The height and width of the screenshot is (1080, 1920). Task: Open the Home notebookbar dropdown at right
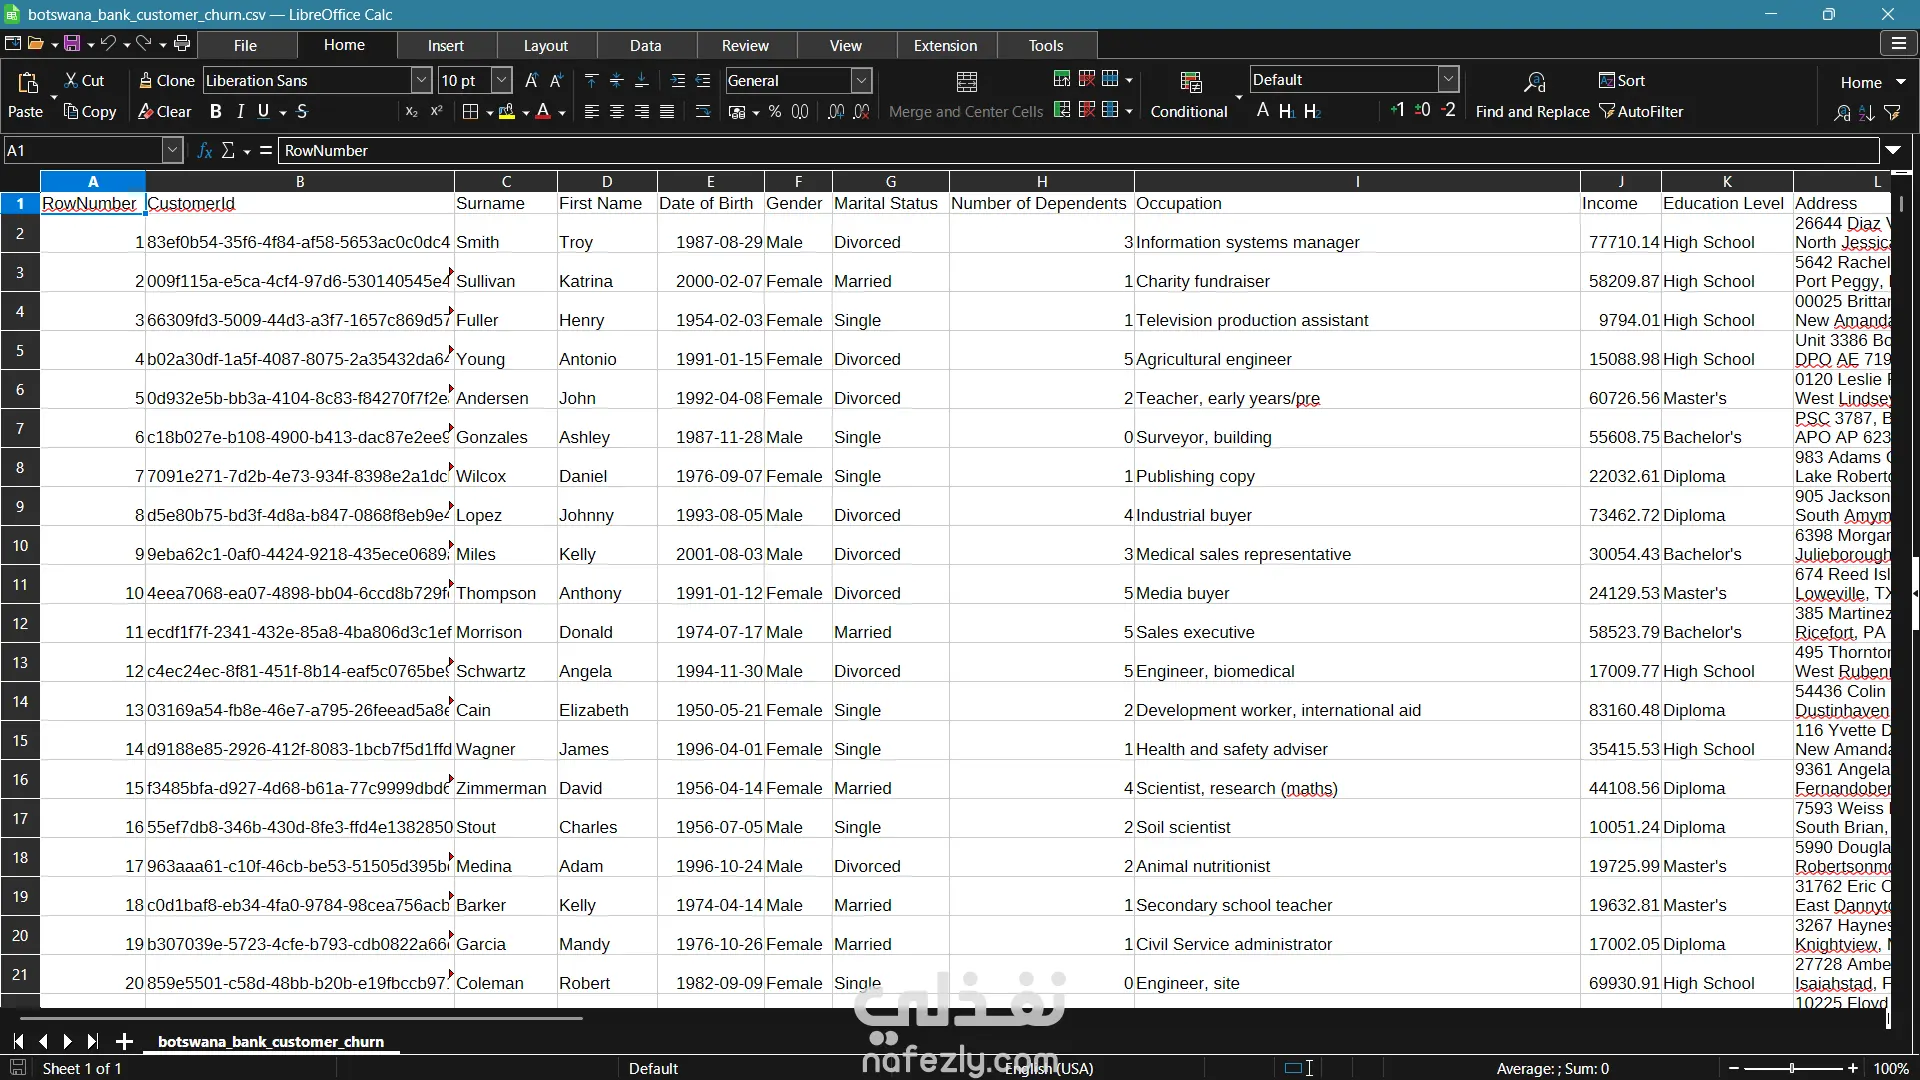pyautogui.click(x=1872, y=82)
